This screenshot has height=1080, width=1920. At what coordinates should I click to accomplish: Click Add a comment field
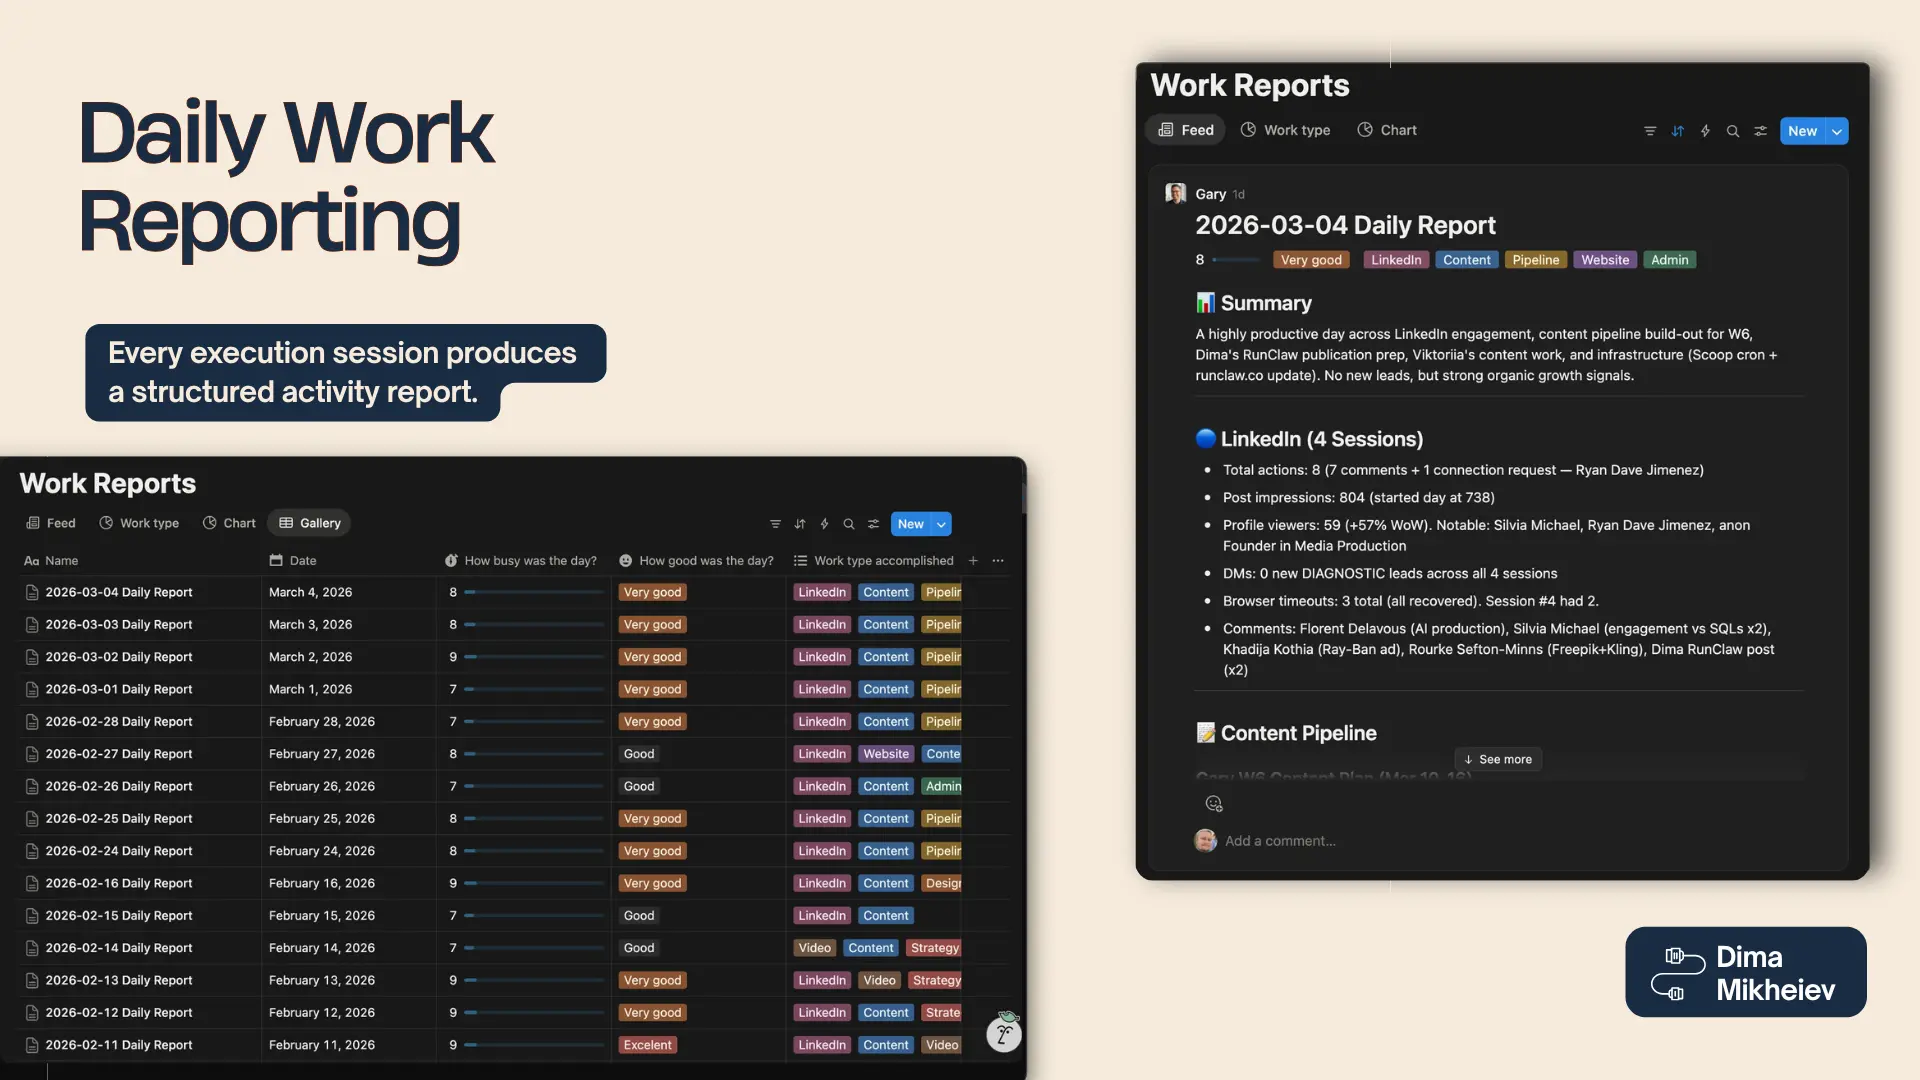1280,841
